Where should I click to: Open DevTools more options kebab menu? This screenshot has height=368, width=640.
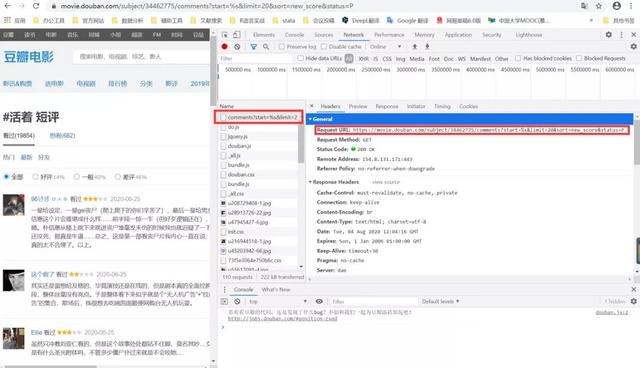click(622, 35)
